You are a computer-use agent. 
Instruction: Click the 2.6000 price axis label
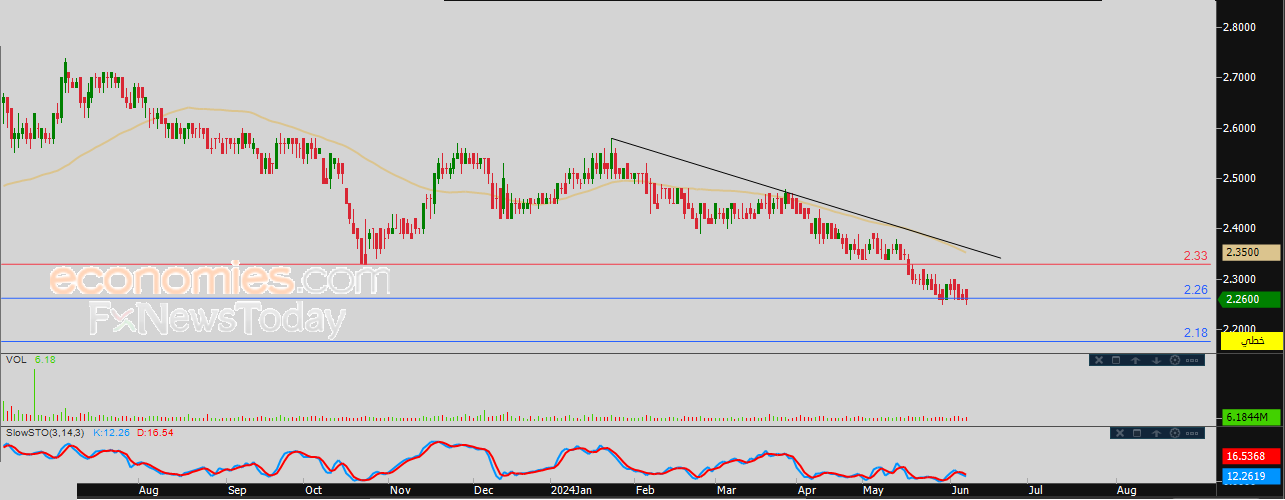1240,128
